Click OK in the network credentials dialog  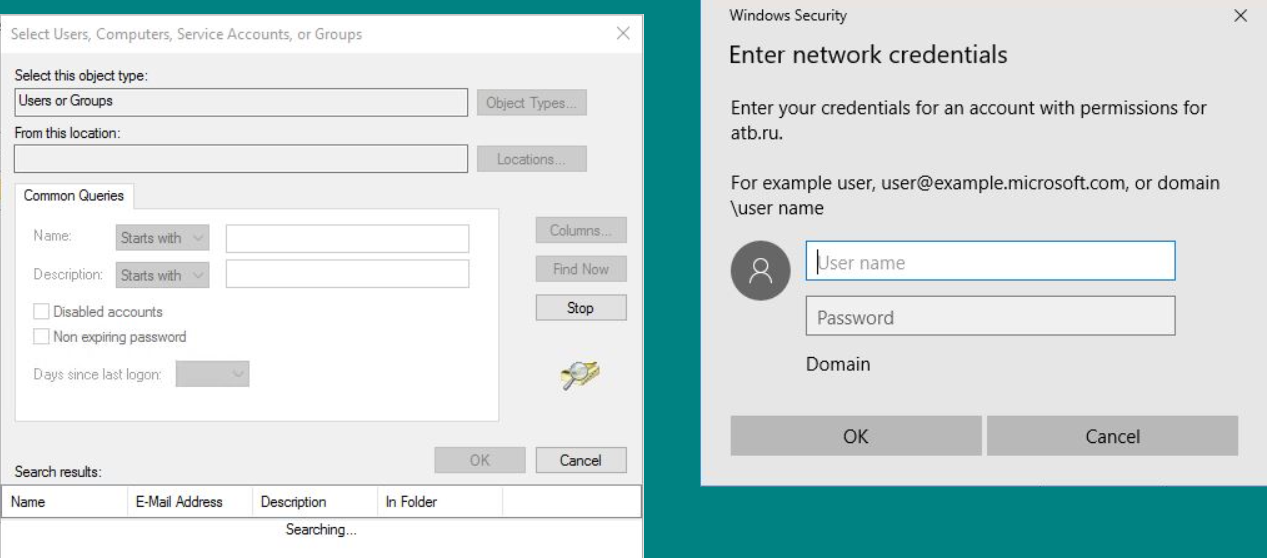coord(856,436)
